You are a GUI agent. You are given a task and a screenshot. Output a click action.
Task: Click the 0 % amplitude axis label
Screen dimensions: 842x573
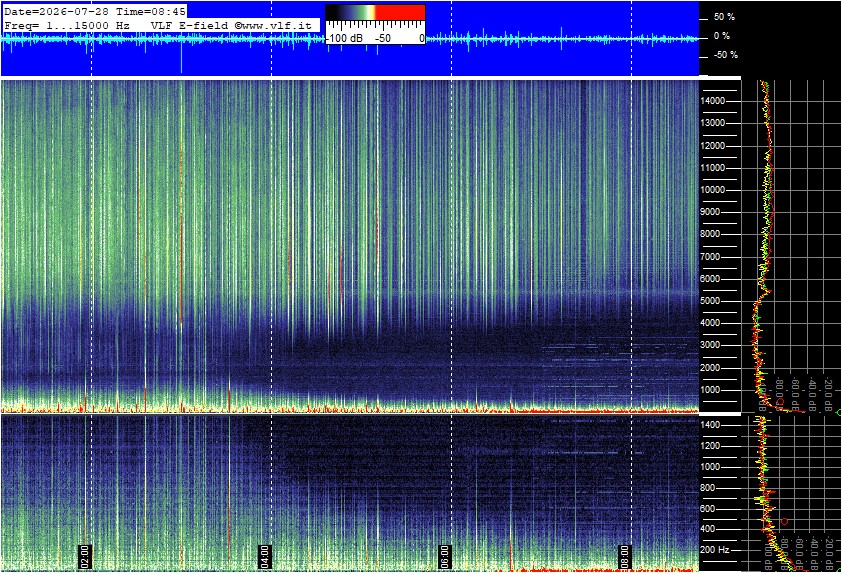[722, 36]
